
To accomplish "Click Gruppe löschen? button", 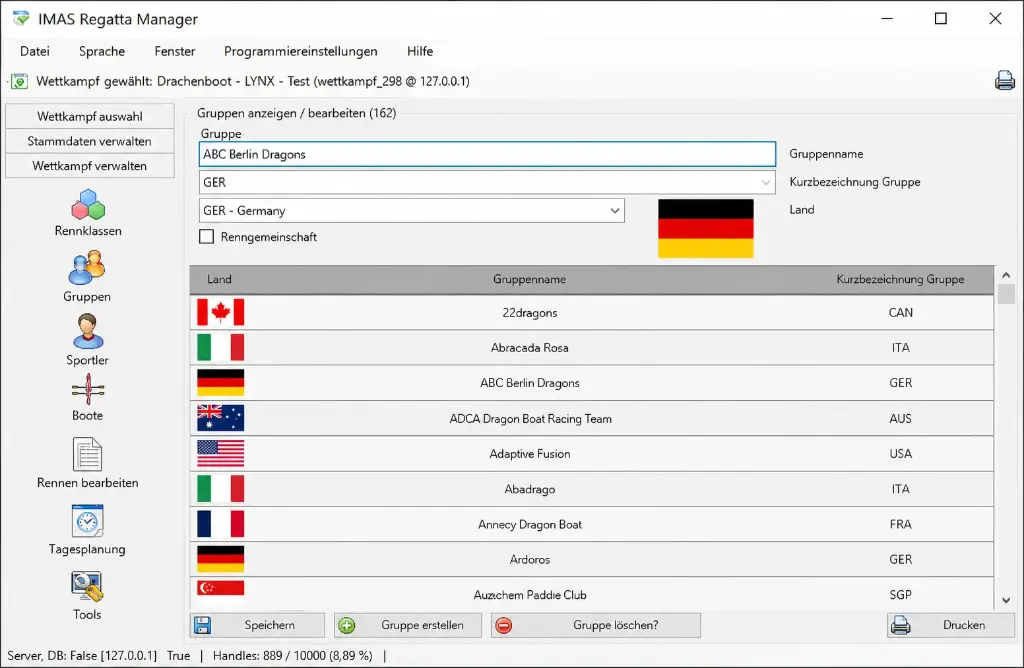I will click(x=596, y=625).
